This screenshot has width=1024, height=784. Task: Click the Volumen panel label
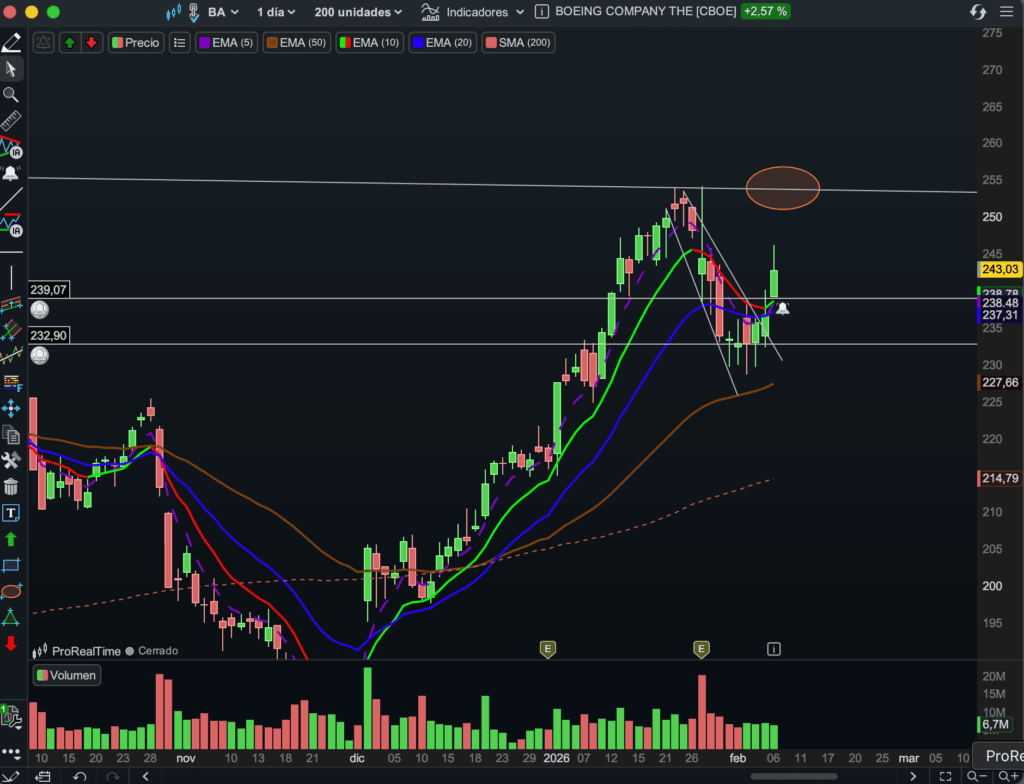67,675
